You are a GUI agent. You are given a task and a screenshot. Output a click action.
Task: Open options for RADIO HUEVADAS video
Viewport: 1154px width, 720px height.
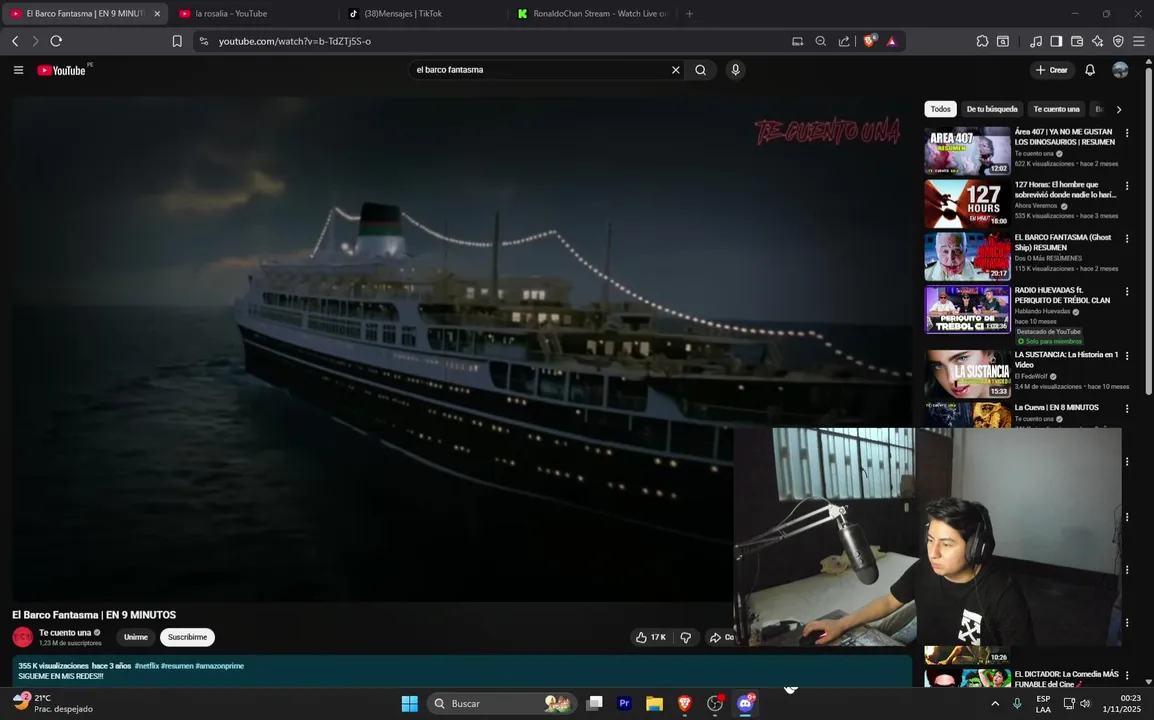pyautogui.click(x=1127, y=292)
